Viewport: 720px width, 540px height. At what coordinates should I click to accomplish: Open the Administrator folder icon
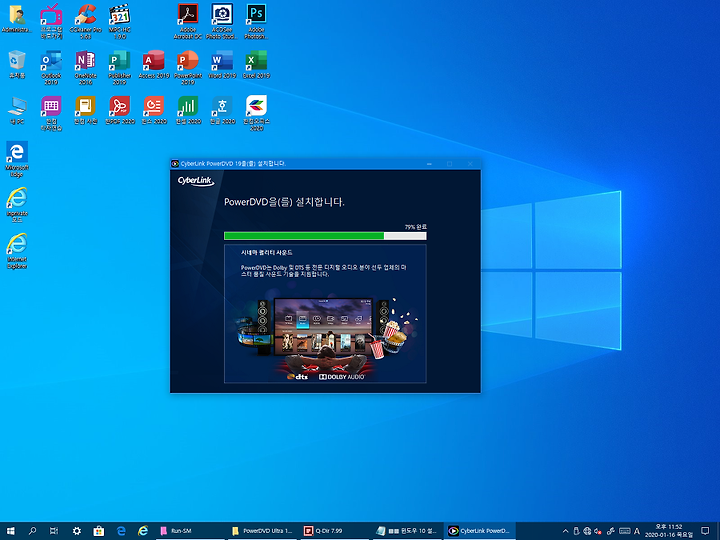[x=17, y=18]
